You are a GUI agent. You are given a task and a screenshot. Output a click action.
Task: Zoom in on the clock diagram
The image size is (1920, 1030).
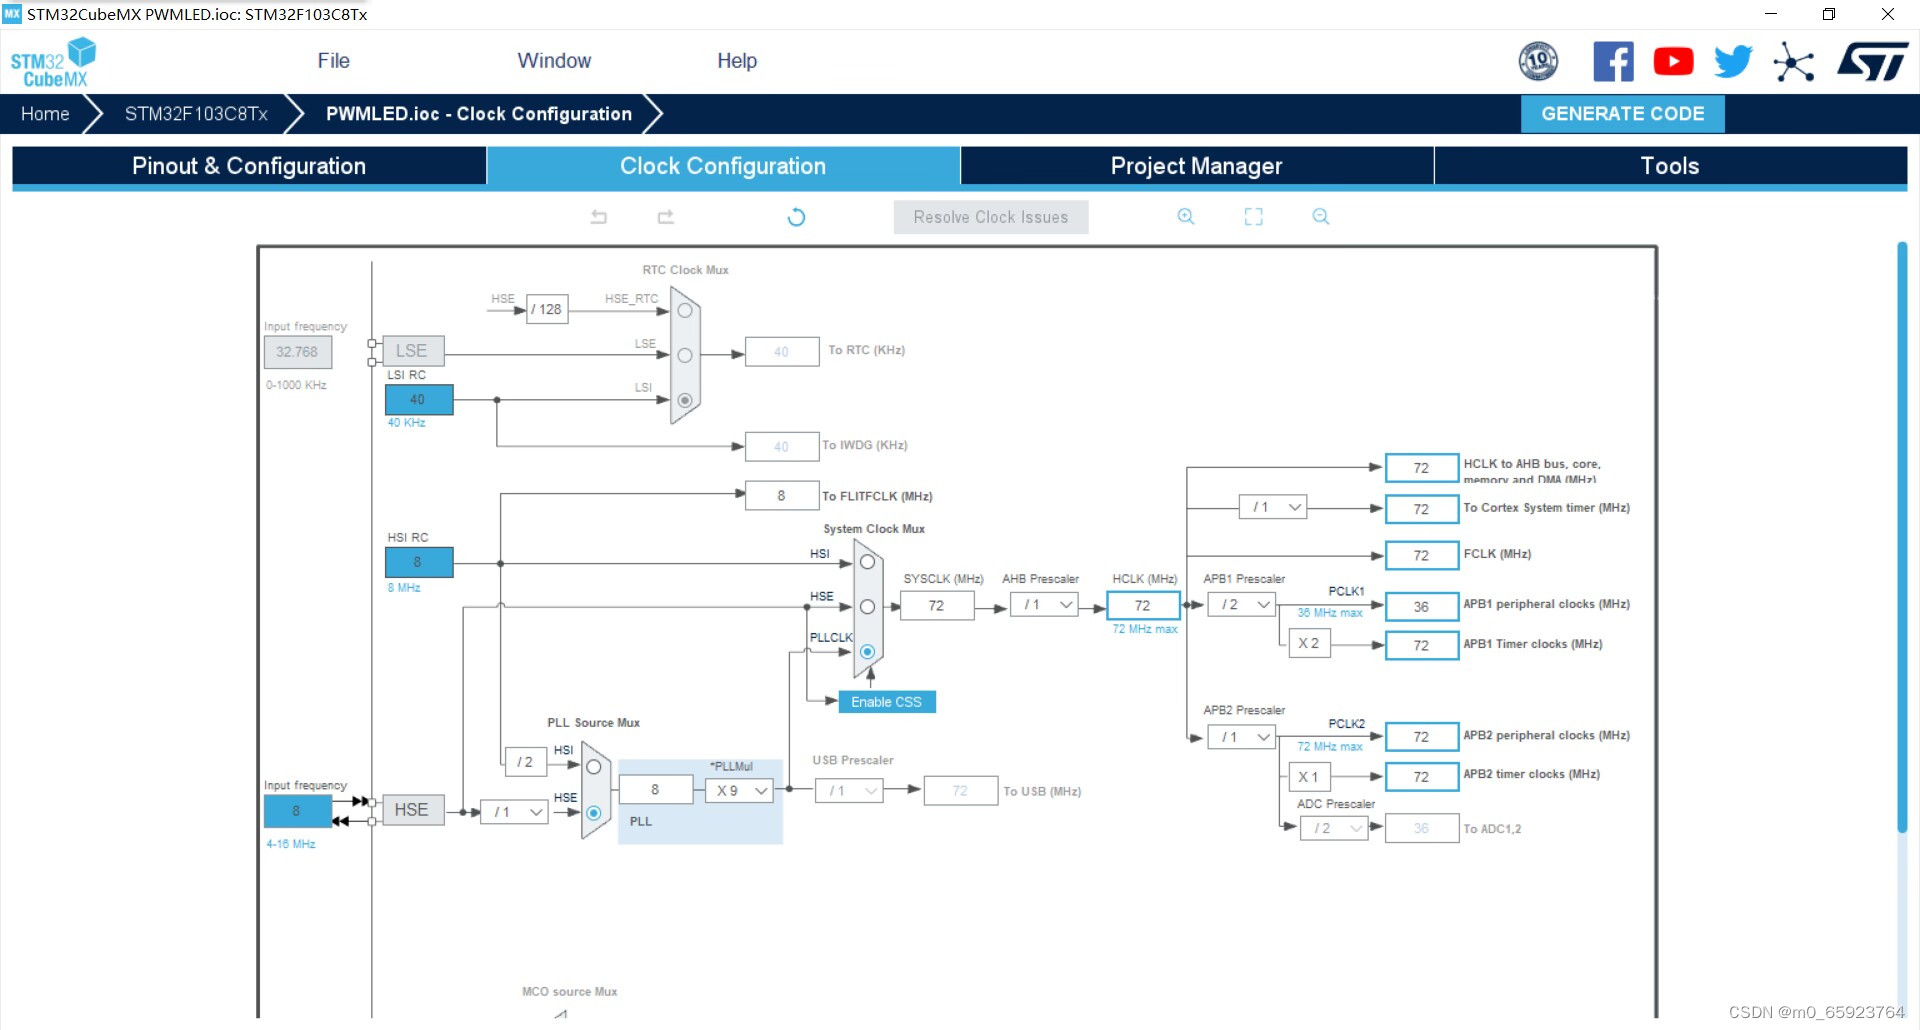pyautogui.click(x=1186, y=217)
